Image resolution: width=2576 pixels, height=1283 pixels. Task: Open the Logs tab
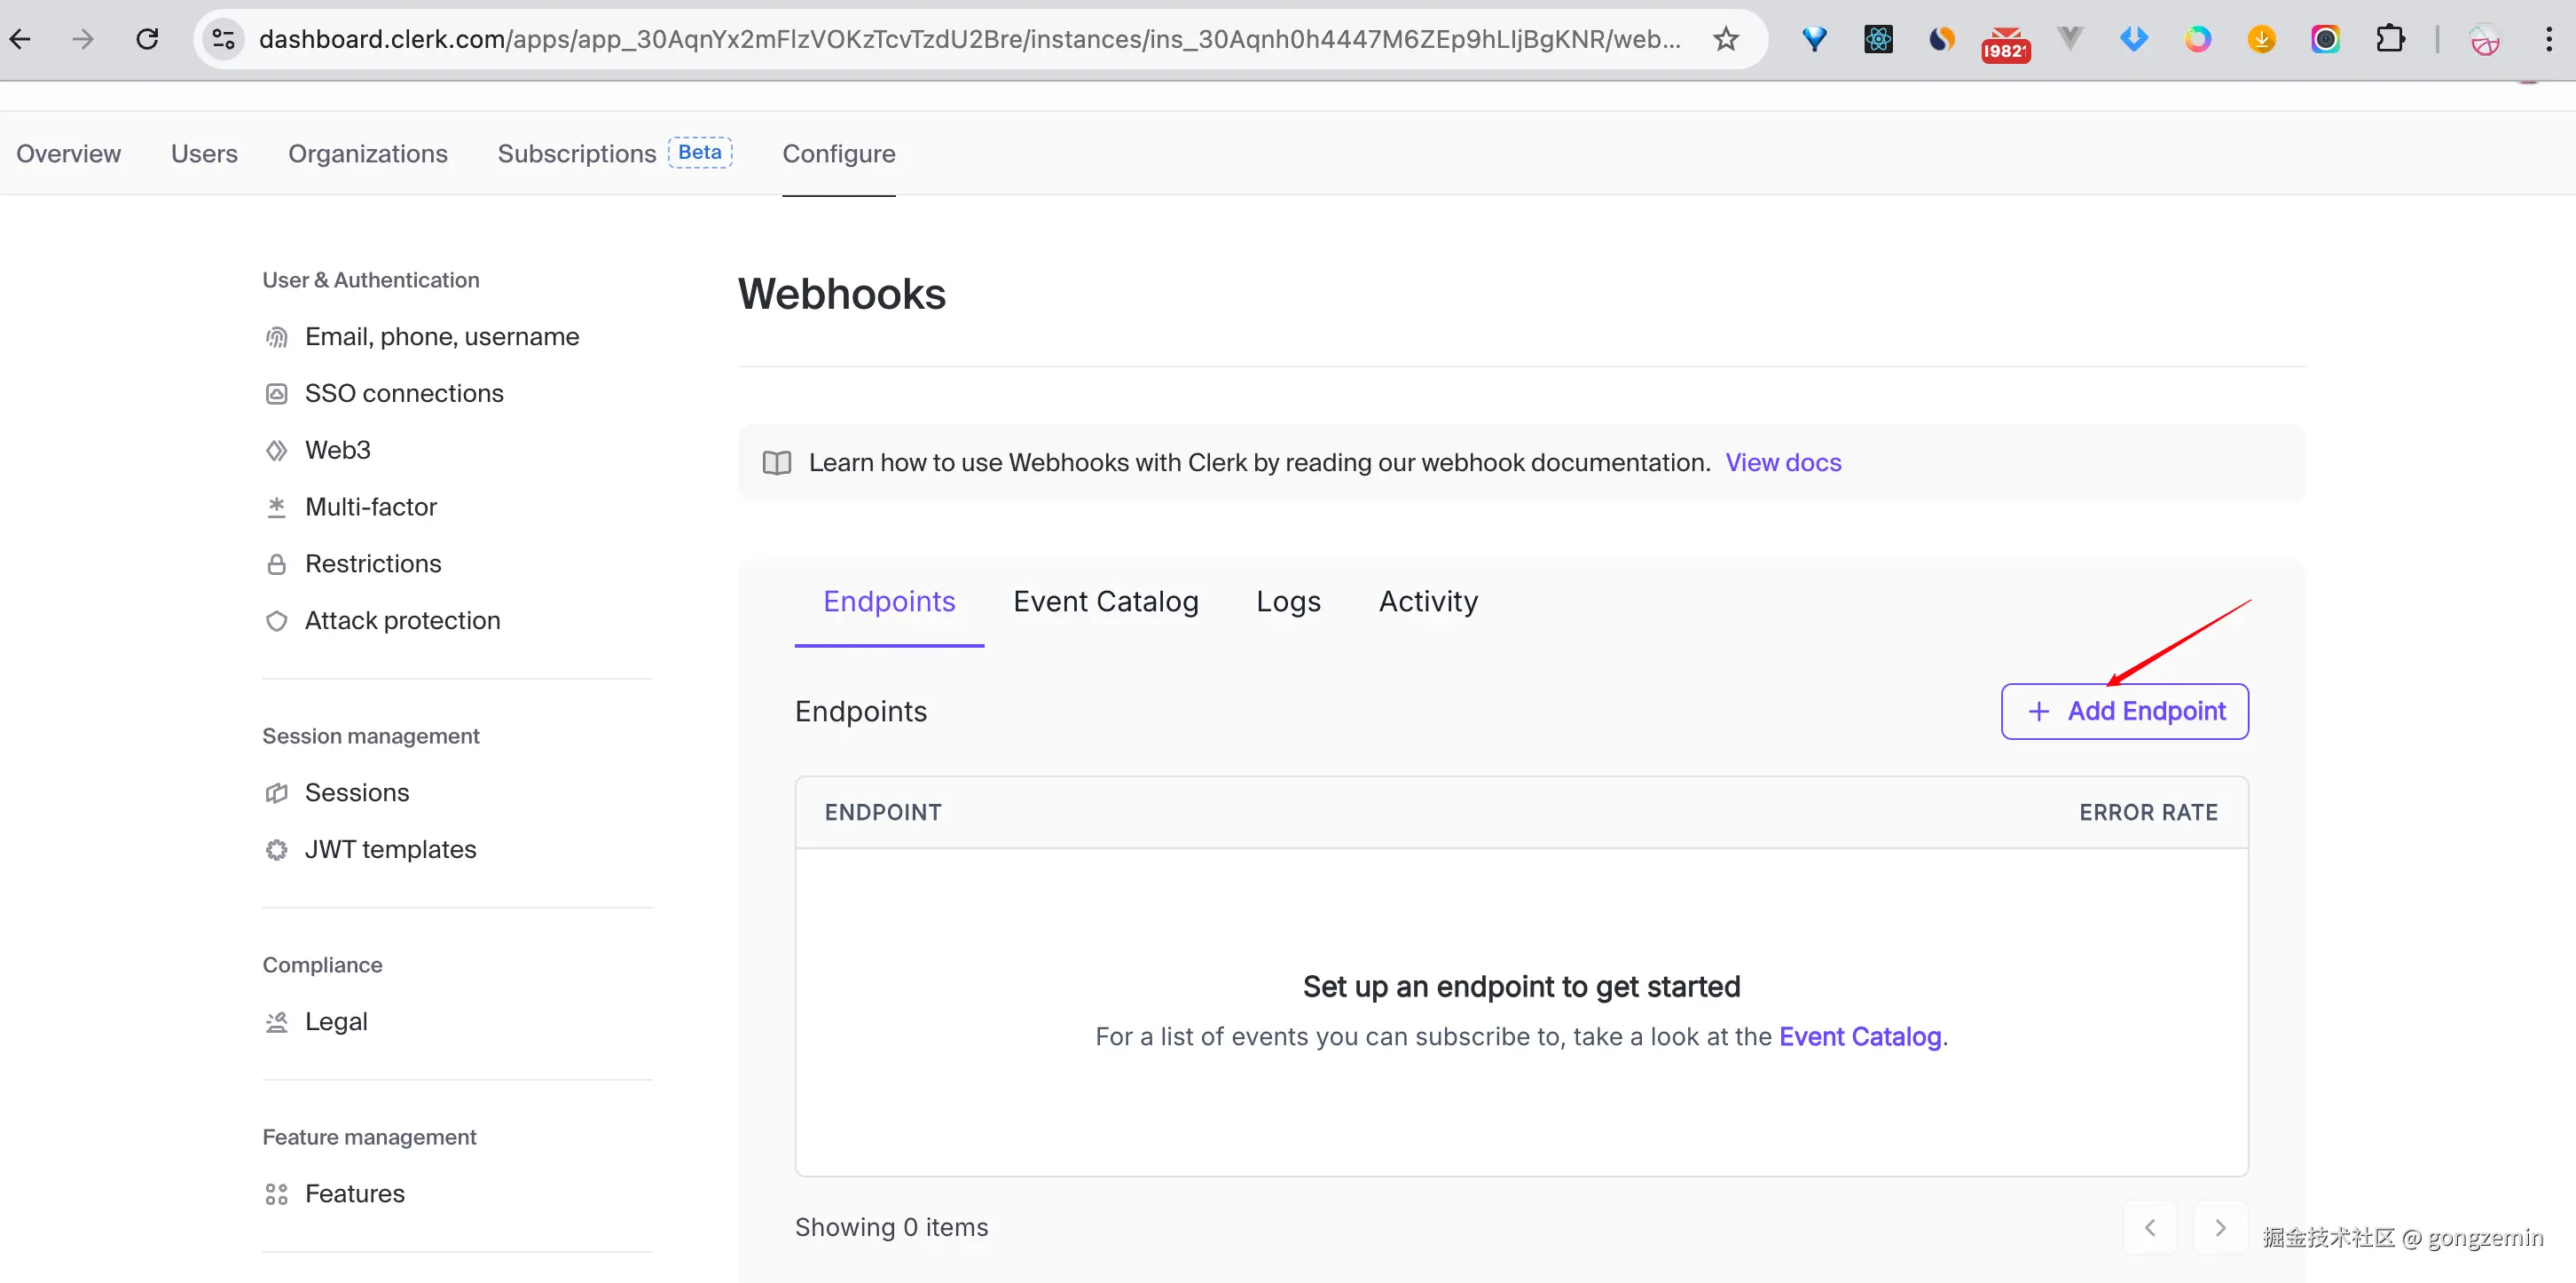1288,601
